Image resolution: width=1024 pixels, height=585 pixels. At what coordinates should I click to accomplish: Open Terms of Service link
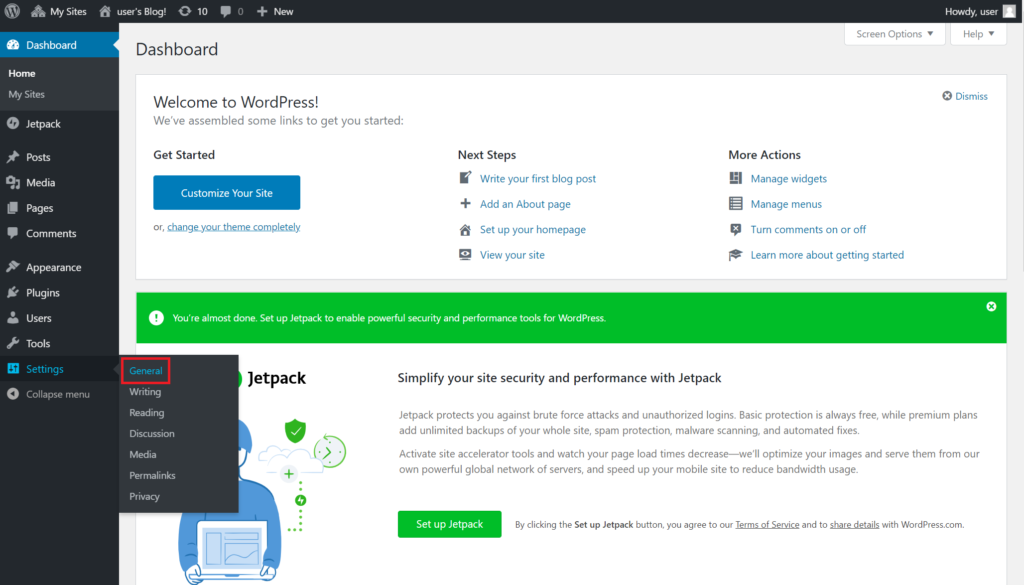(767, 524)
